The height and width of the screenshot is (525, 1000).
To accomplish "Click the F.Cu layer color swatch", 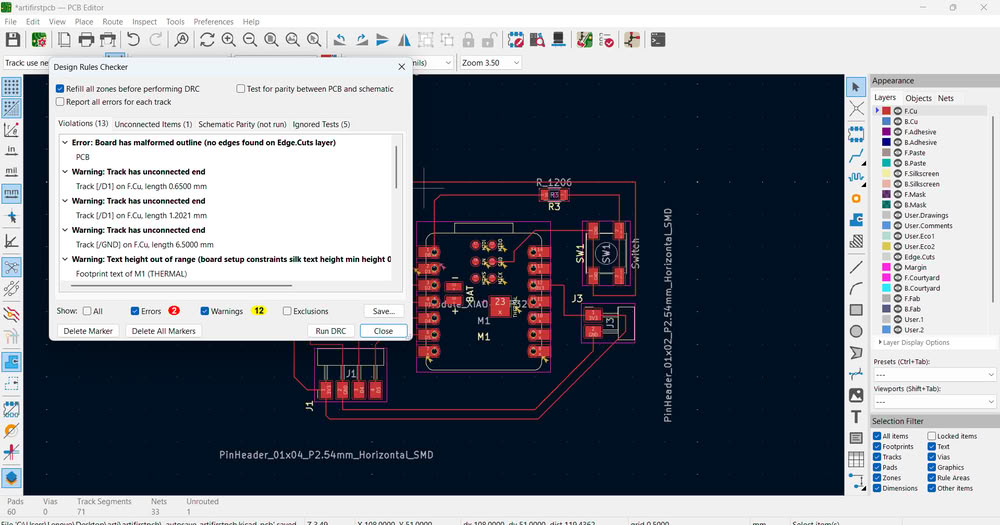I will 886,111.
